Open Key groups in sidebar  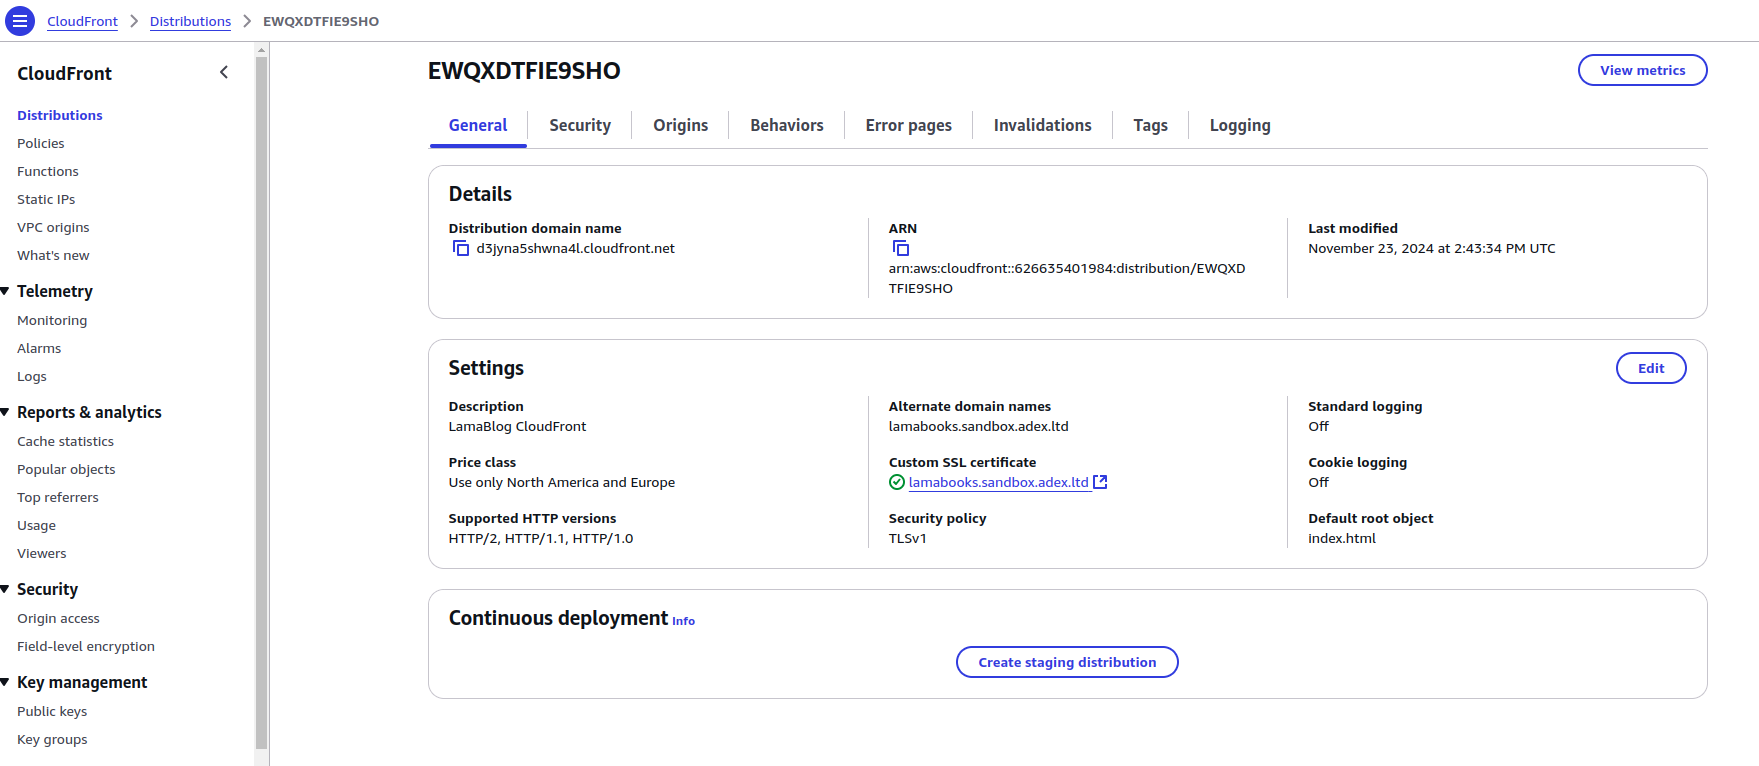[52, 739]
